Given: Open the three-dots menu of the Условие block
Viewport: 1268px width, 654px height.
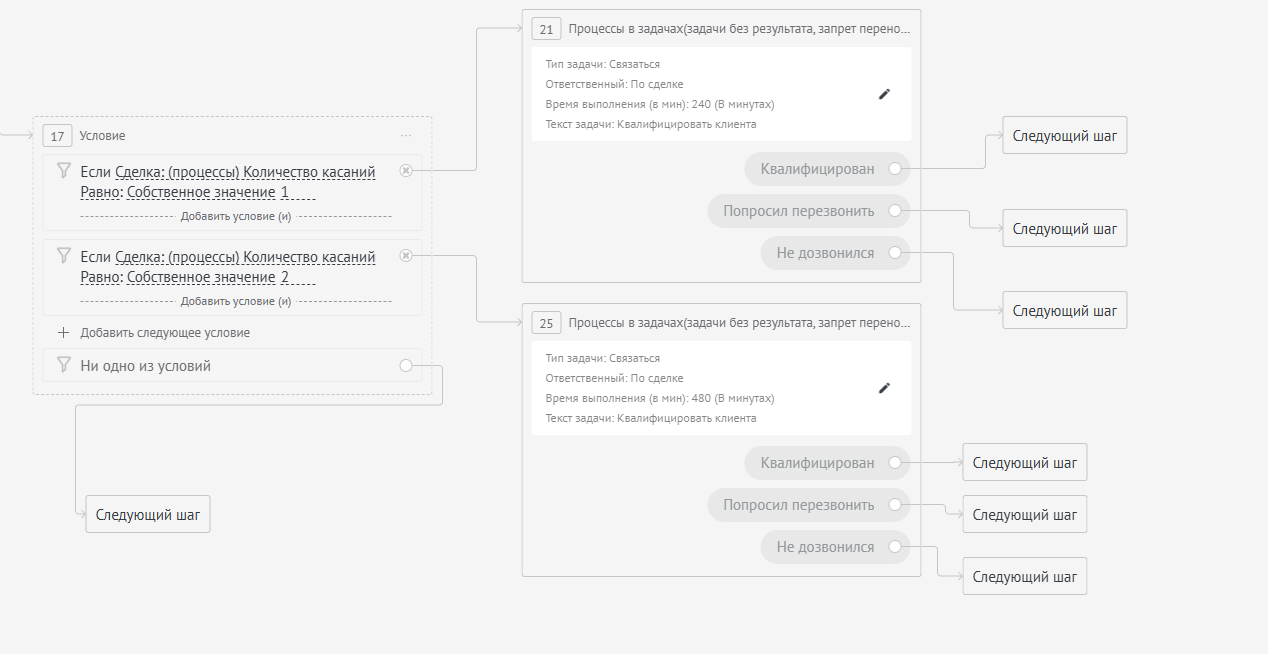Looking at the screenshot, I should tap(406, 135).
